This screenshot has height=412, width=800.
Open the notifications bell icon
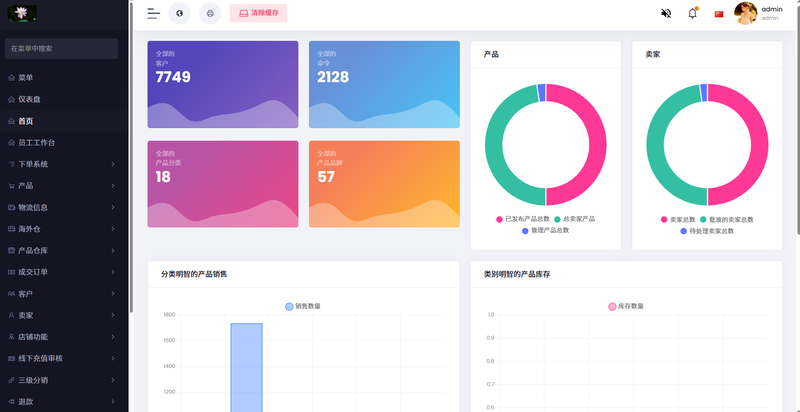(692, 14)
